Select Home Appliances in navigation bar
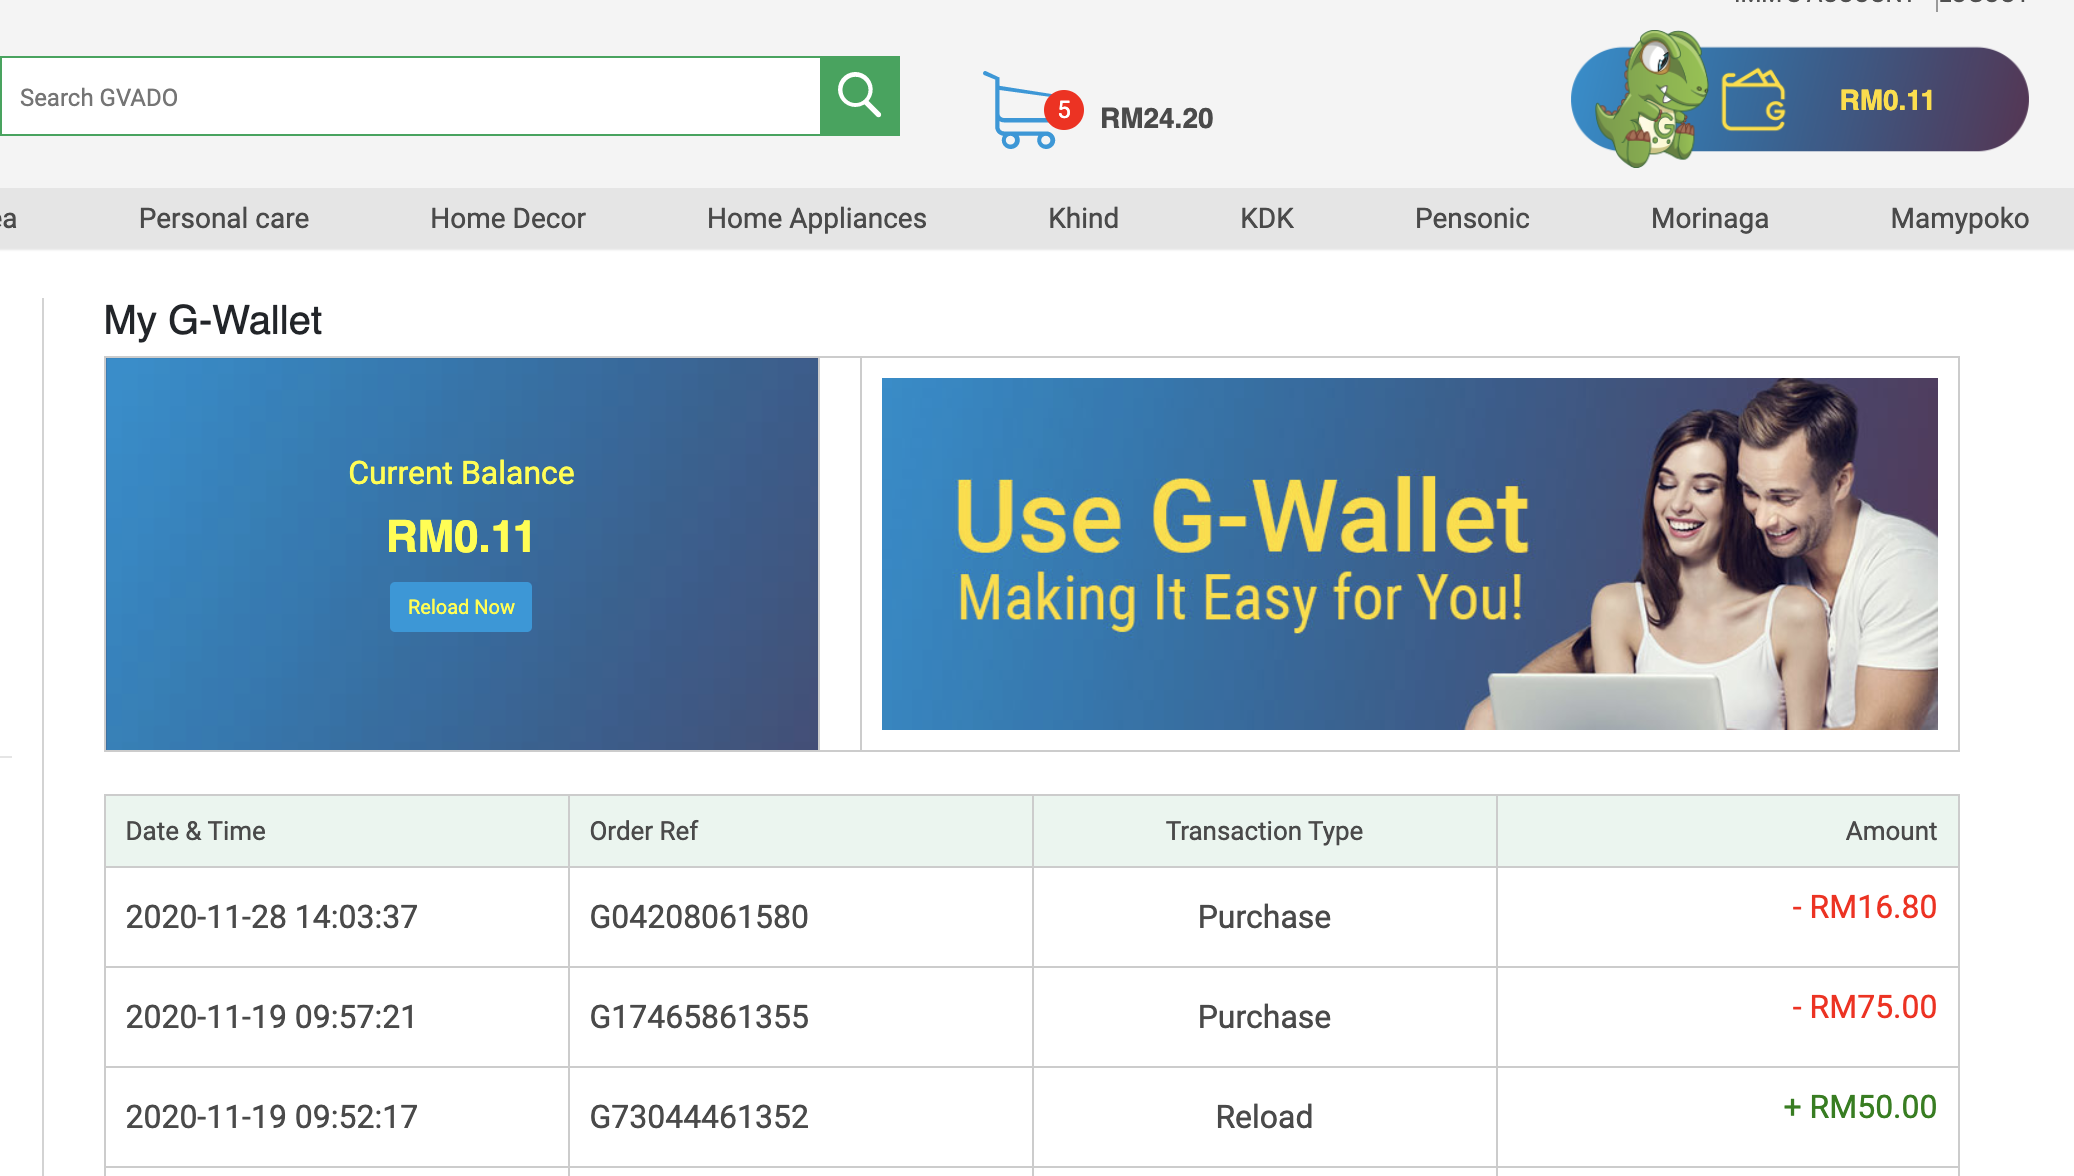 [816, 218]
